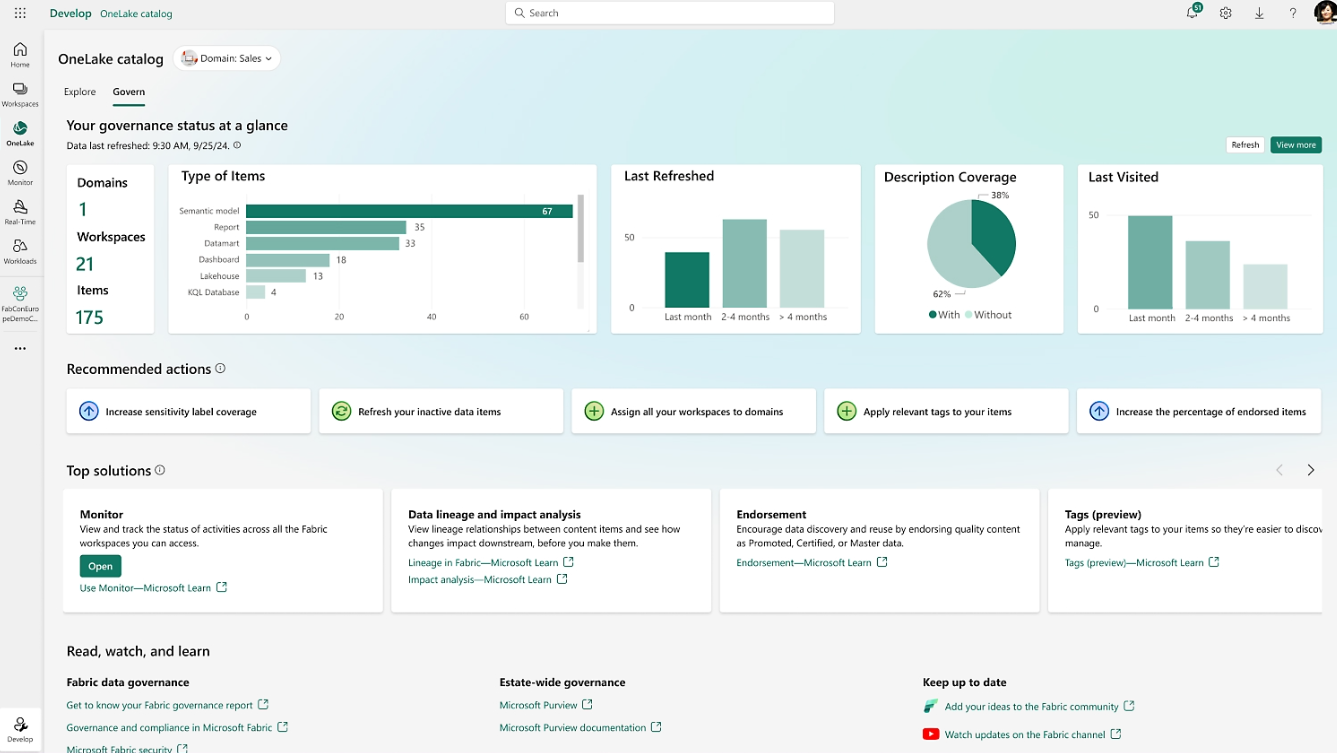Viewport: 1337px width, 753px height.
Task: Open the Home section in the sidebar
Action: 19,52
